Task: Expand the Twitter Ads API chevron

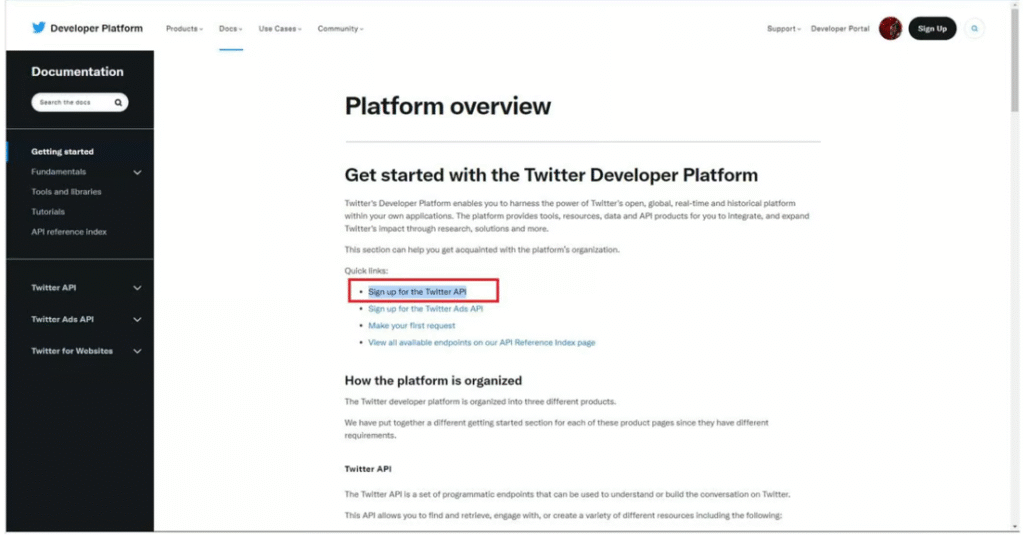Action: pos(137,319)
